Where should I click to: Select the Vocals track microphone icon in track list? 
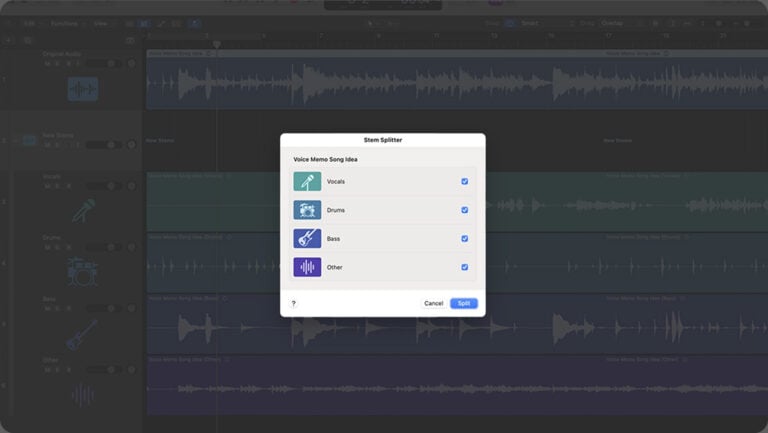(83, 211)
